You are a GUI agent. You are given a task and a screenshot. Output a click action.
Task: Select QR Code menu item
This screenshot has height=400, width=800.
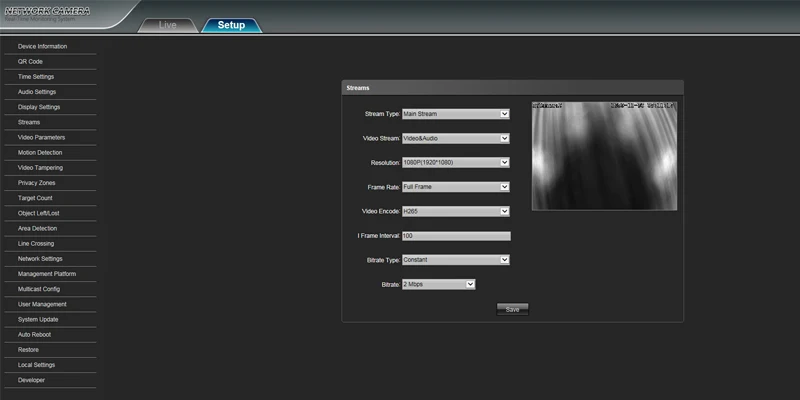tap(30, 62)
